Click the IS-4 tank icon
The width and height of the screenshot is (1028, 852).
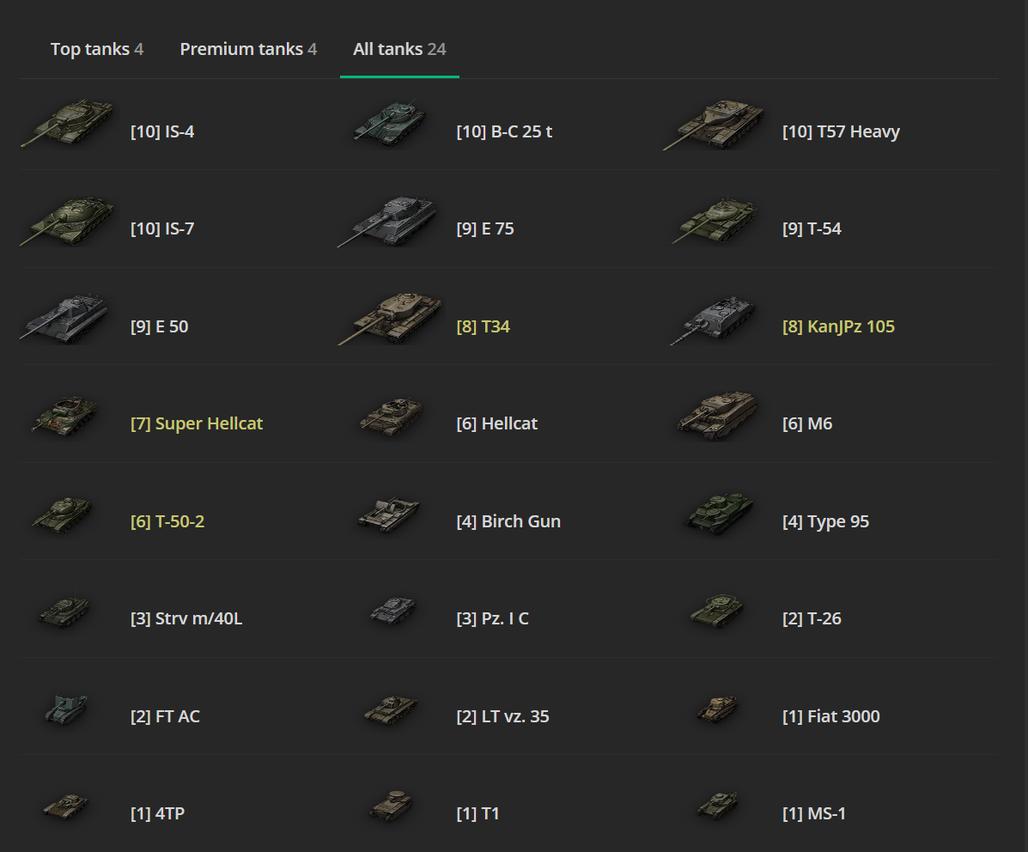tap(68, 124)
